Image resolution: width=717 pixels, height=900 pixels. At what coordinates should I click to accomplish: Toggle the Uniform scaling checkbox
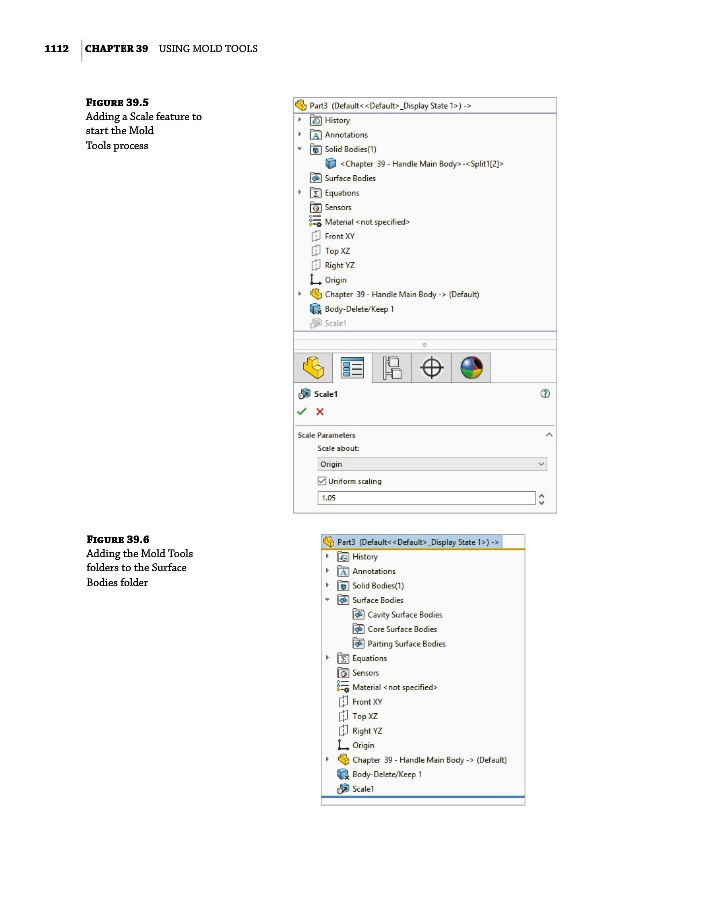pos(322,481)
